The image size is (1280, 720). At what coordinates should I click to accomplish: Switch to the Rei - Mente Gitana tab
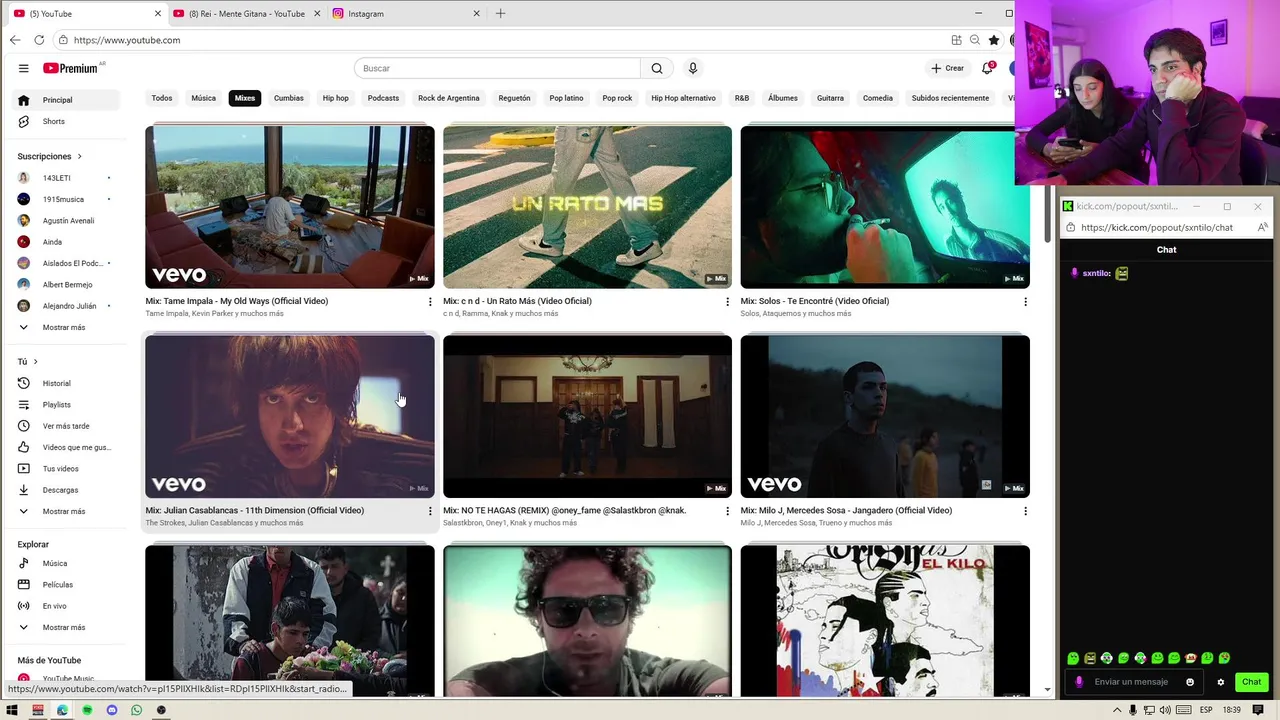(x=247, y=14)
